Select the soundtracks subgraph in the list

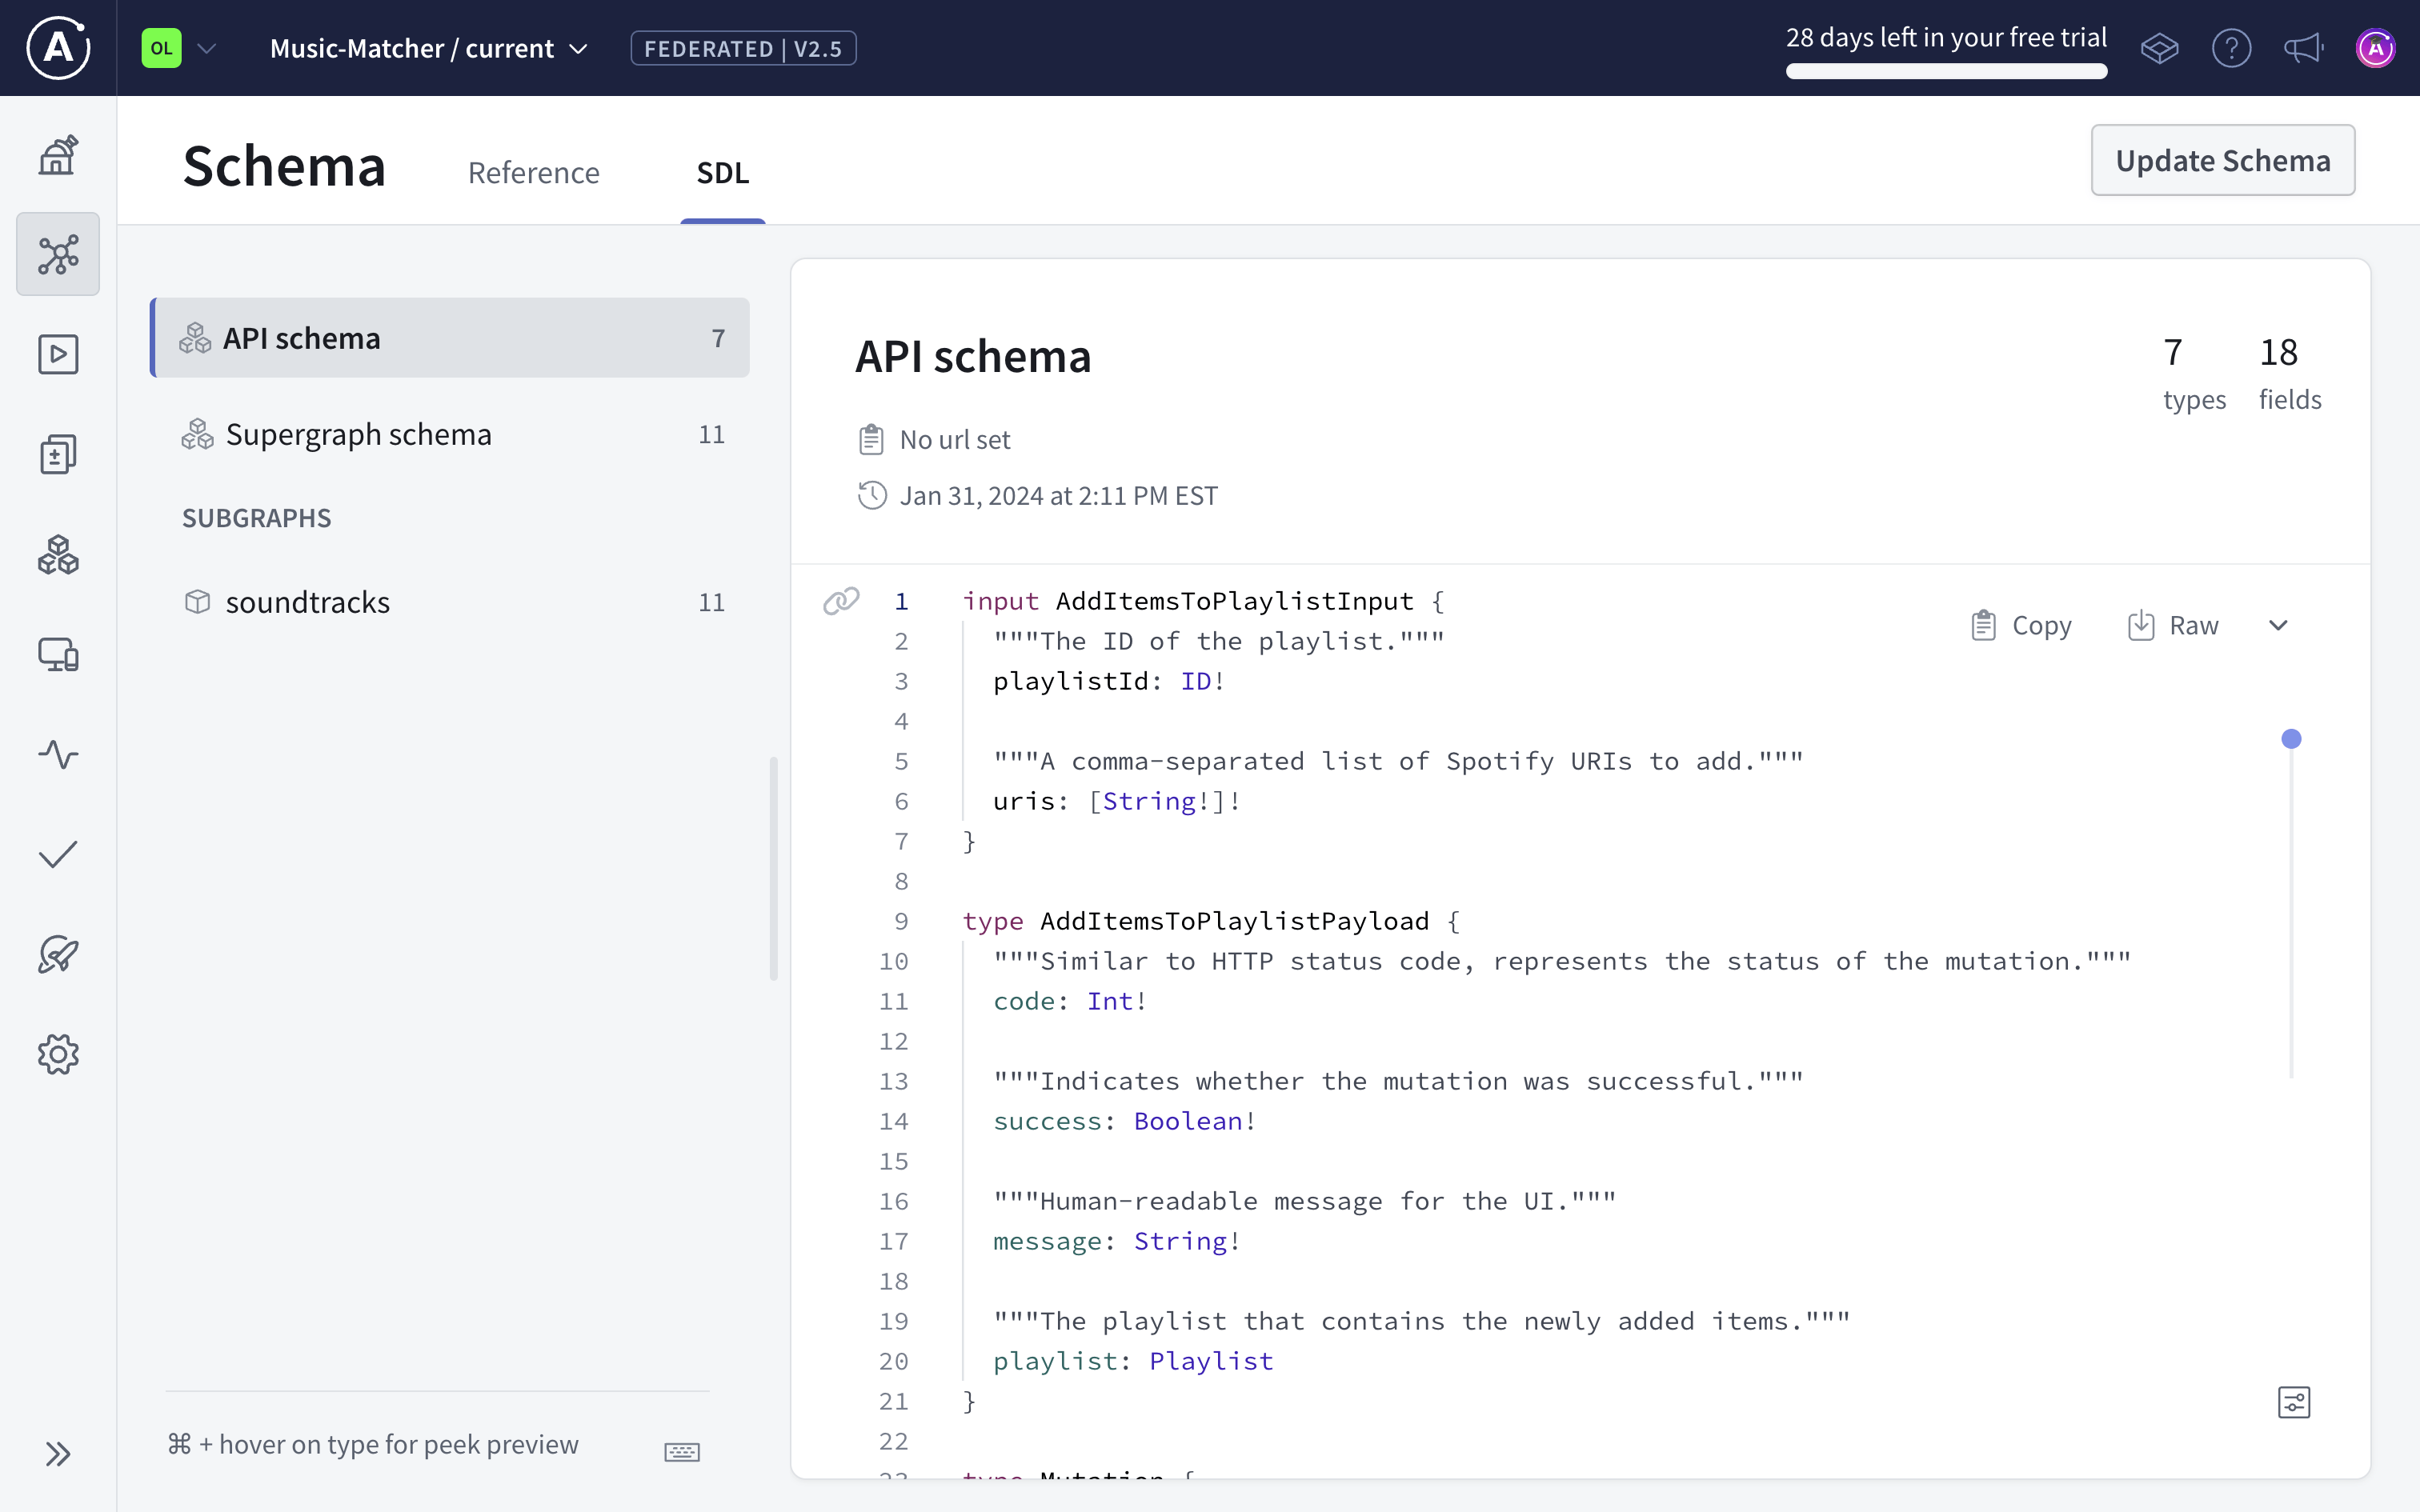tap(309, 601)
